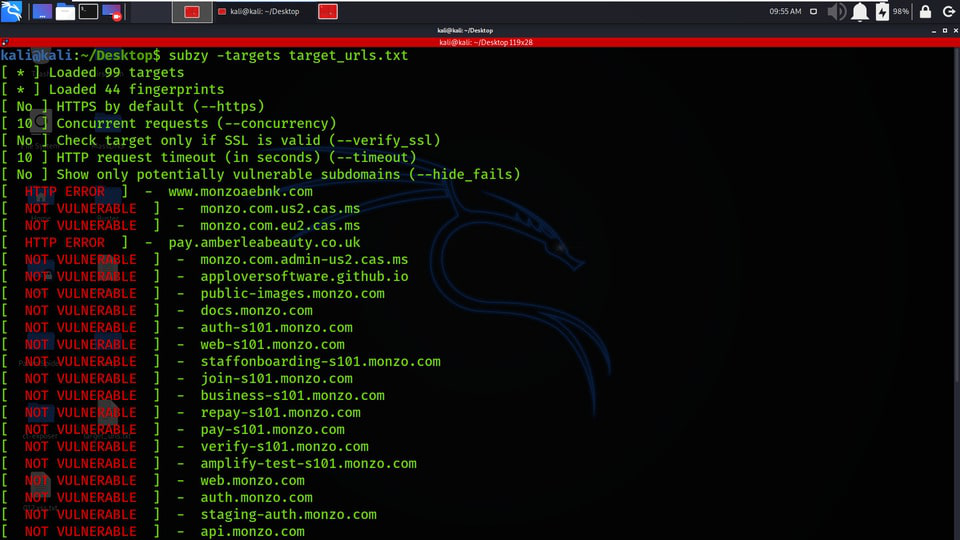The image size is (960, 540).
Task: Click www.monzoaebnk.com entry
Action: pyautogui.click(x=241, y=192)
